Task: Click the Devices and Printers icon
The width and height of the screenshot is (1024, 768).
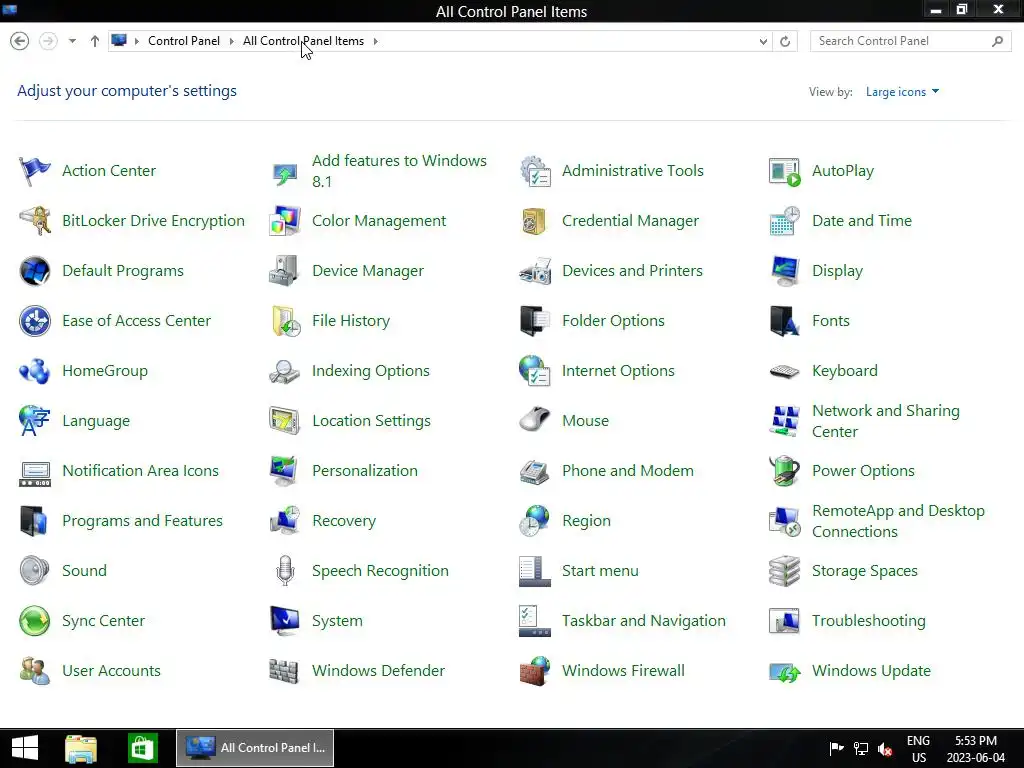Action: coord(535,271)
